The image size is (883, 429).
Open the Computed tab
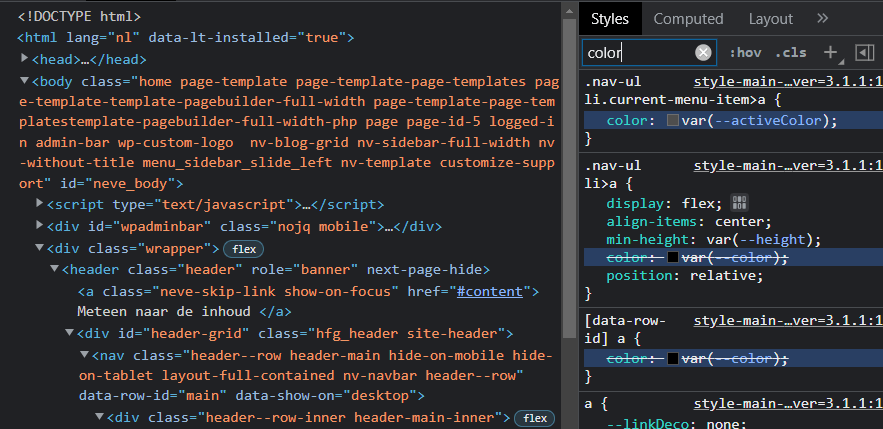(688, 19)
